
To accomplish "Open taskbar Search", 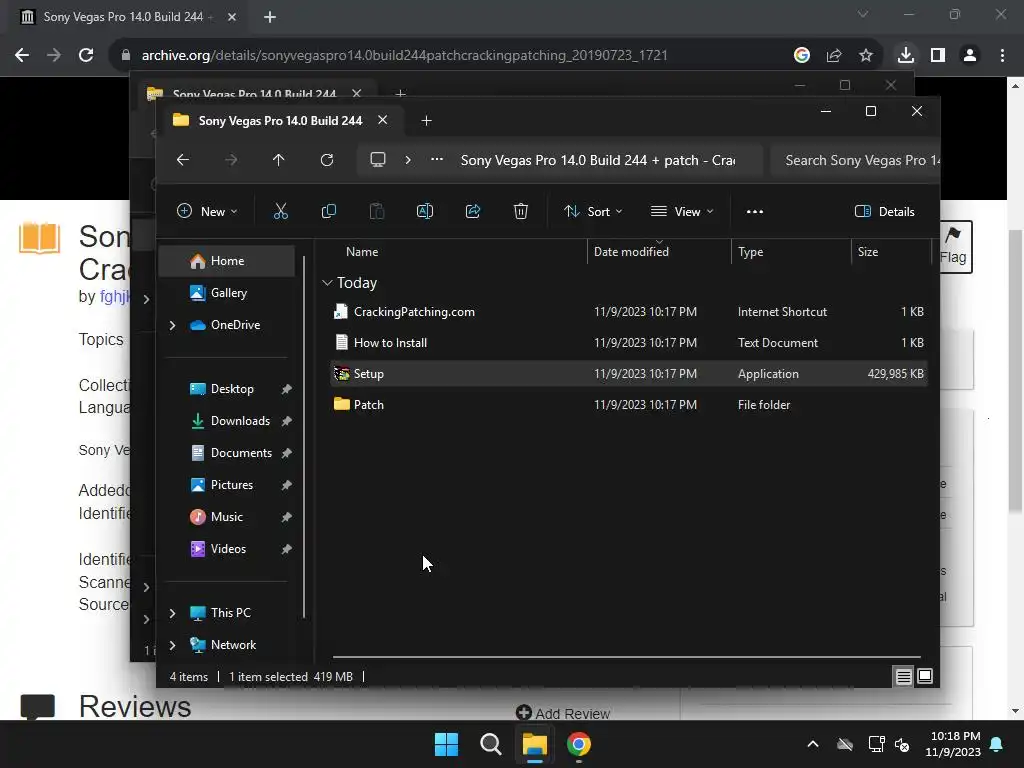I will (x=490, y=744).
